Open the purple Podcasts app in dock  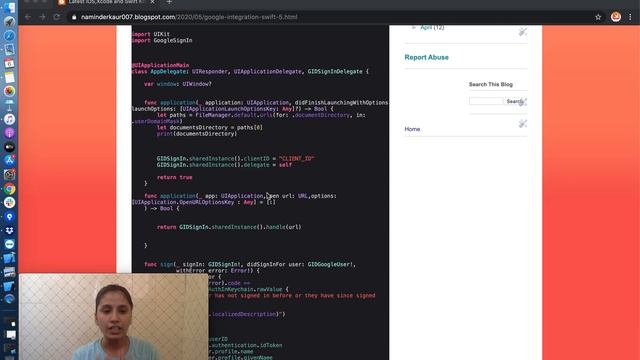[9, 133]
